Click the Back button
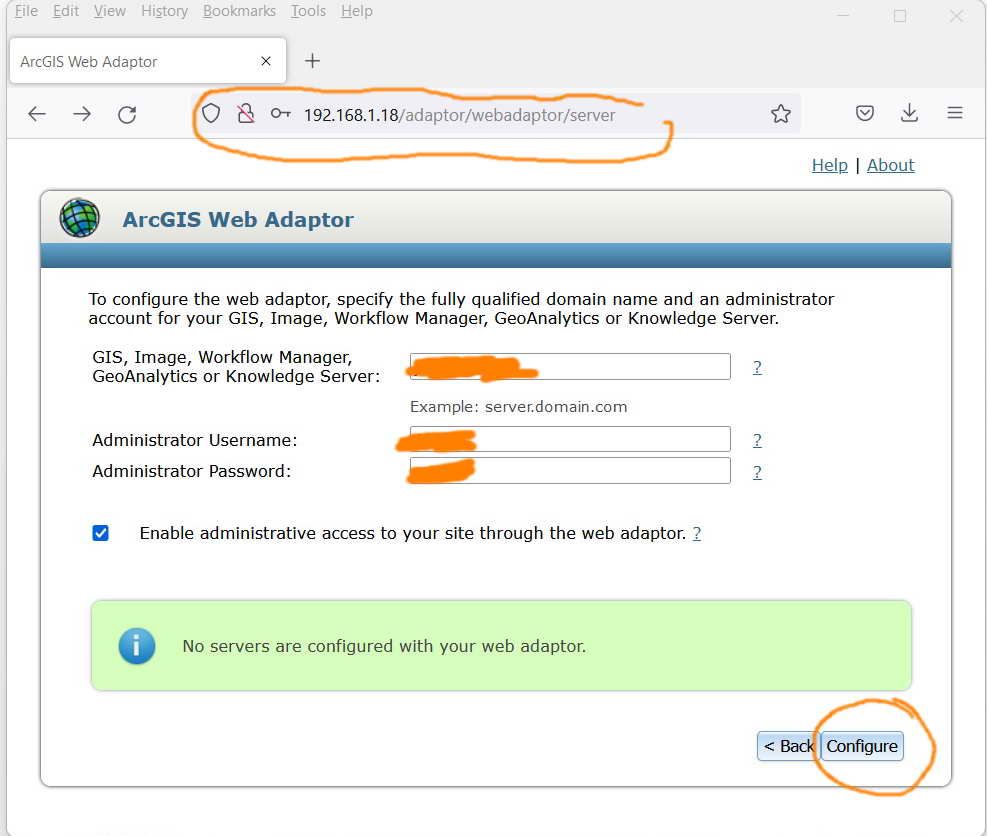 tap(789, 746)
